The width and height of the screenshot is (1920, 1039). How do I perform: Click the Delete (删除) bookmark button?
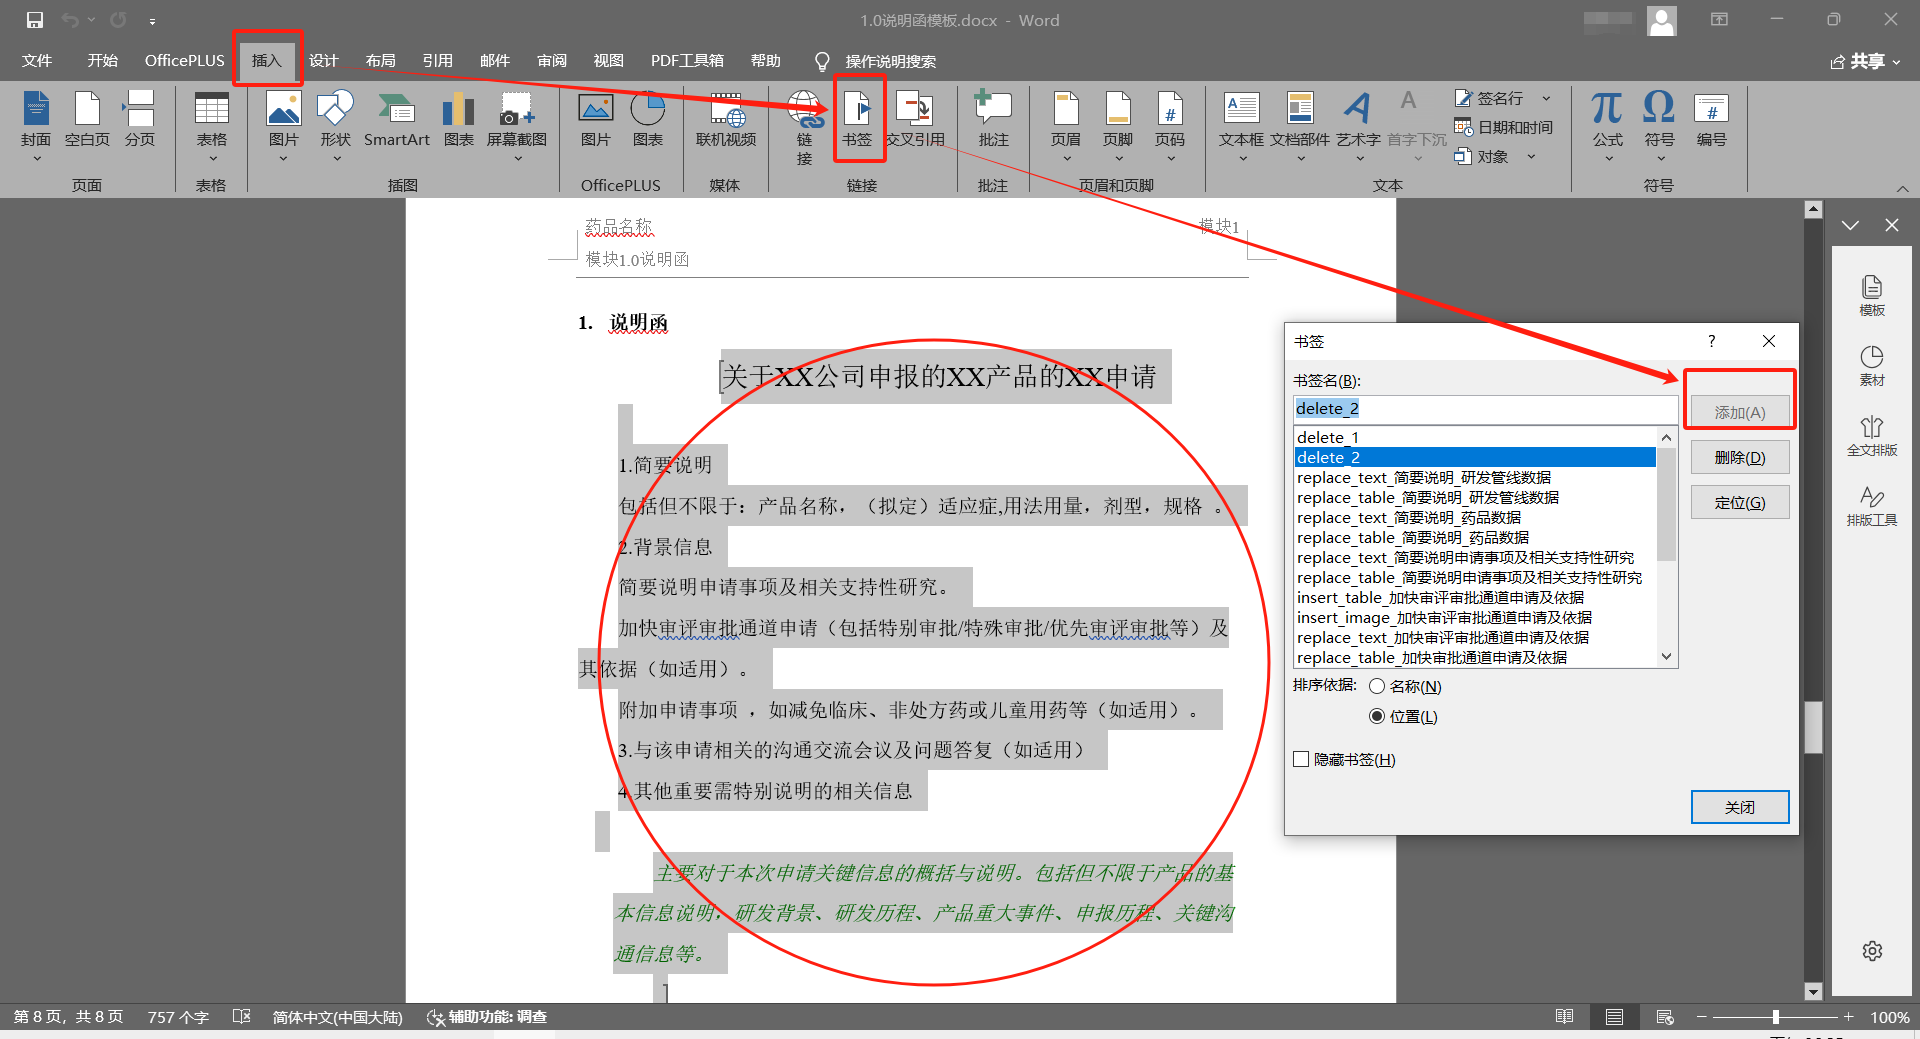pos(1740,457)
